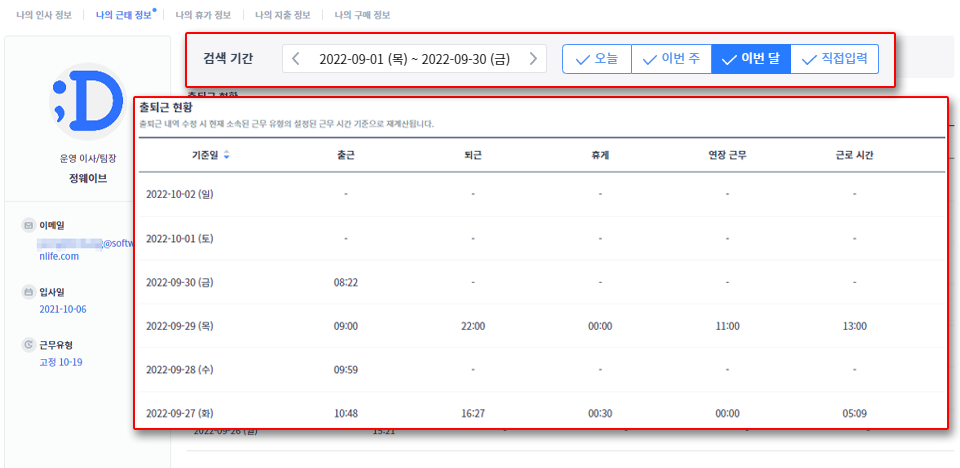Click clock-in time 09:00 on 09-29

pos(346,326)
